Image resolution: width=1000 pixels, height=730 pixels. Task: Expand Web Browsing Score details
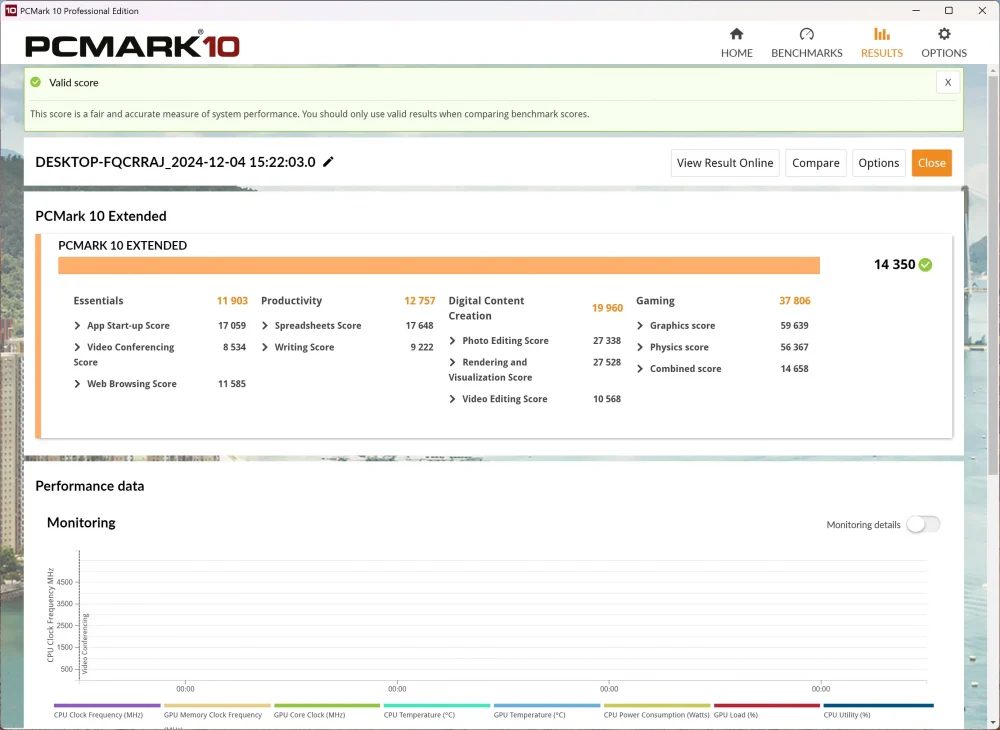click(77, 384)
